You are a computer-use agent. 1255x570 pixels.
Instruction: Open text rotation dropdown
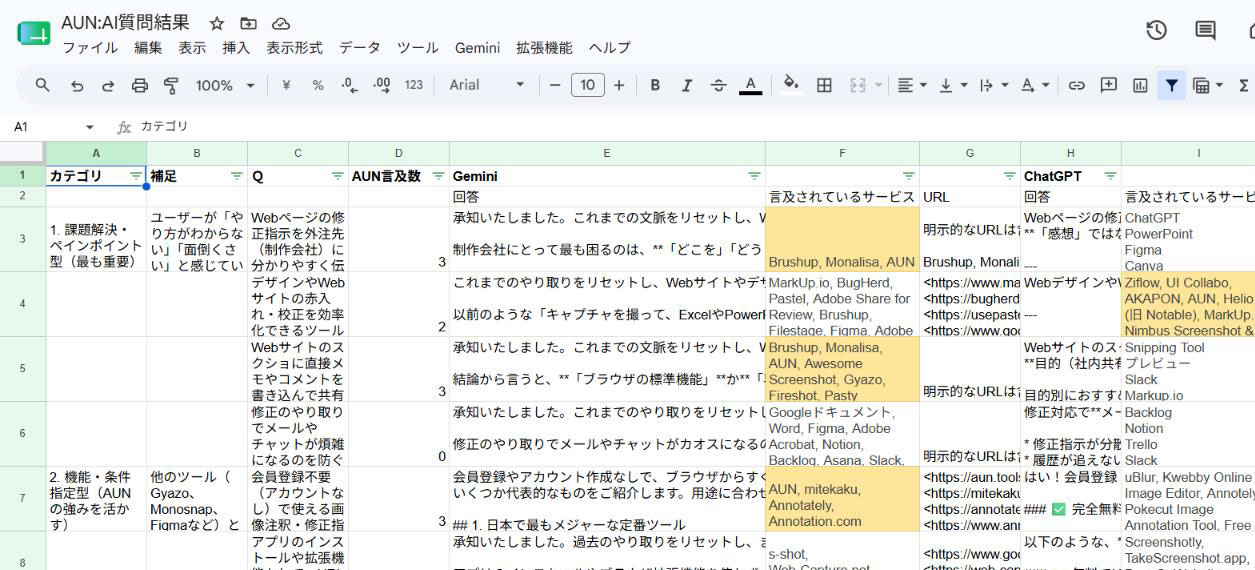[x=1034, y=85]
